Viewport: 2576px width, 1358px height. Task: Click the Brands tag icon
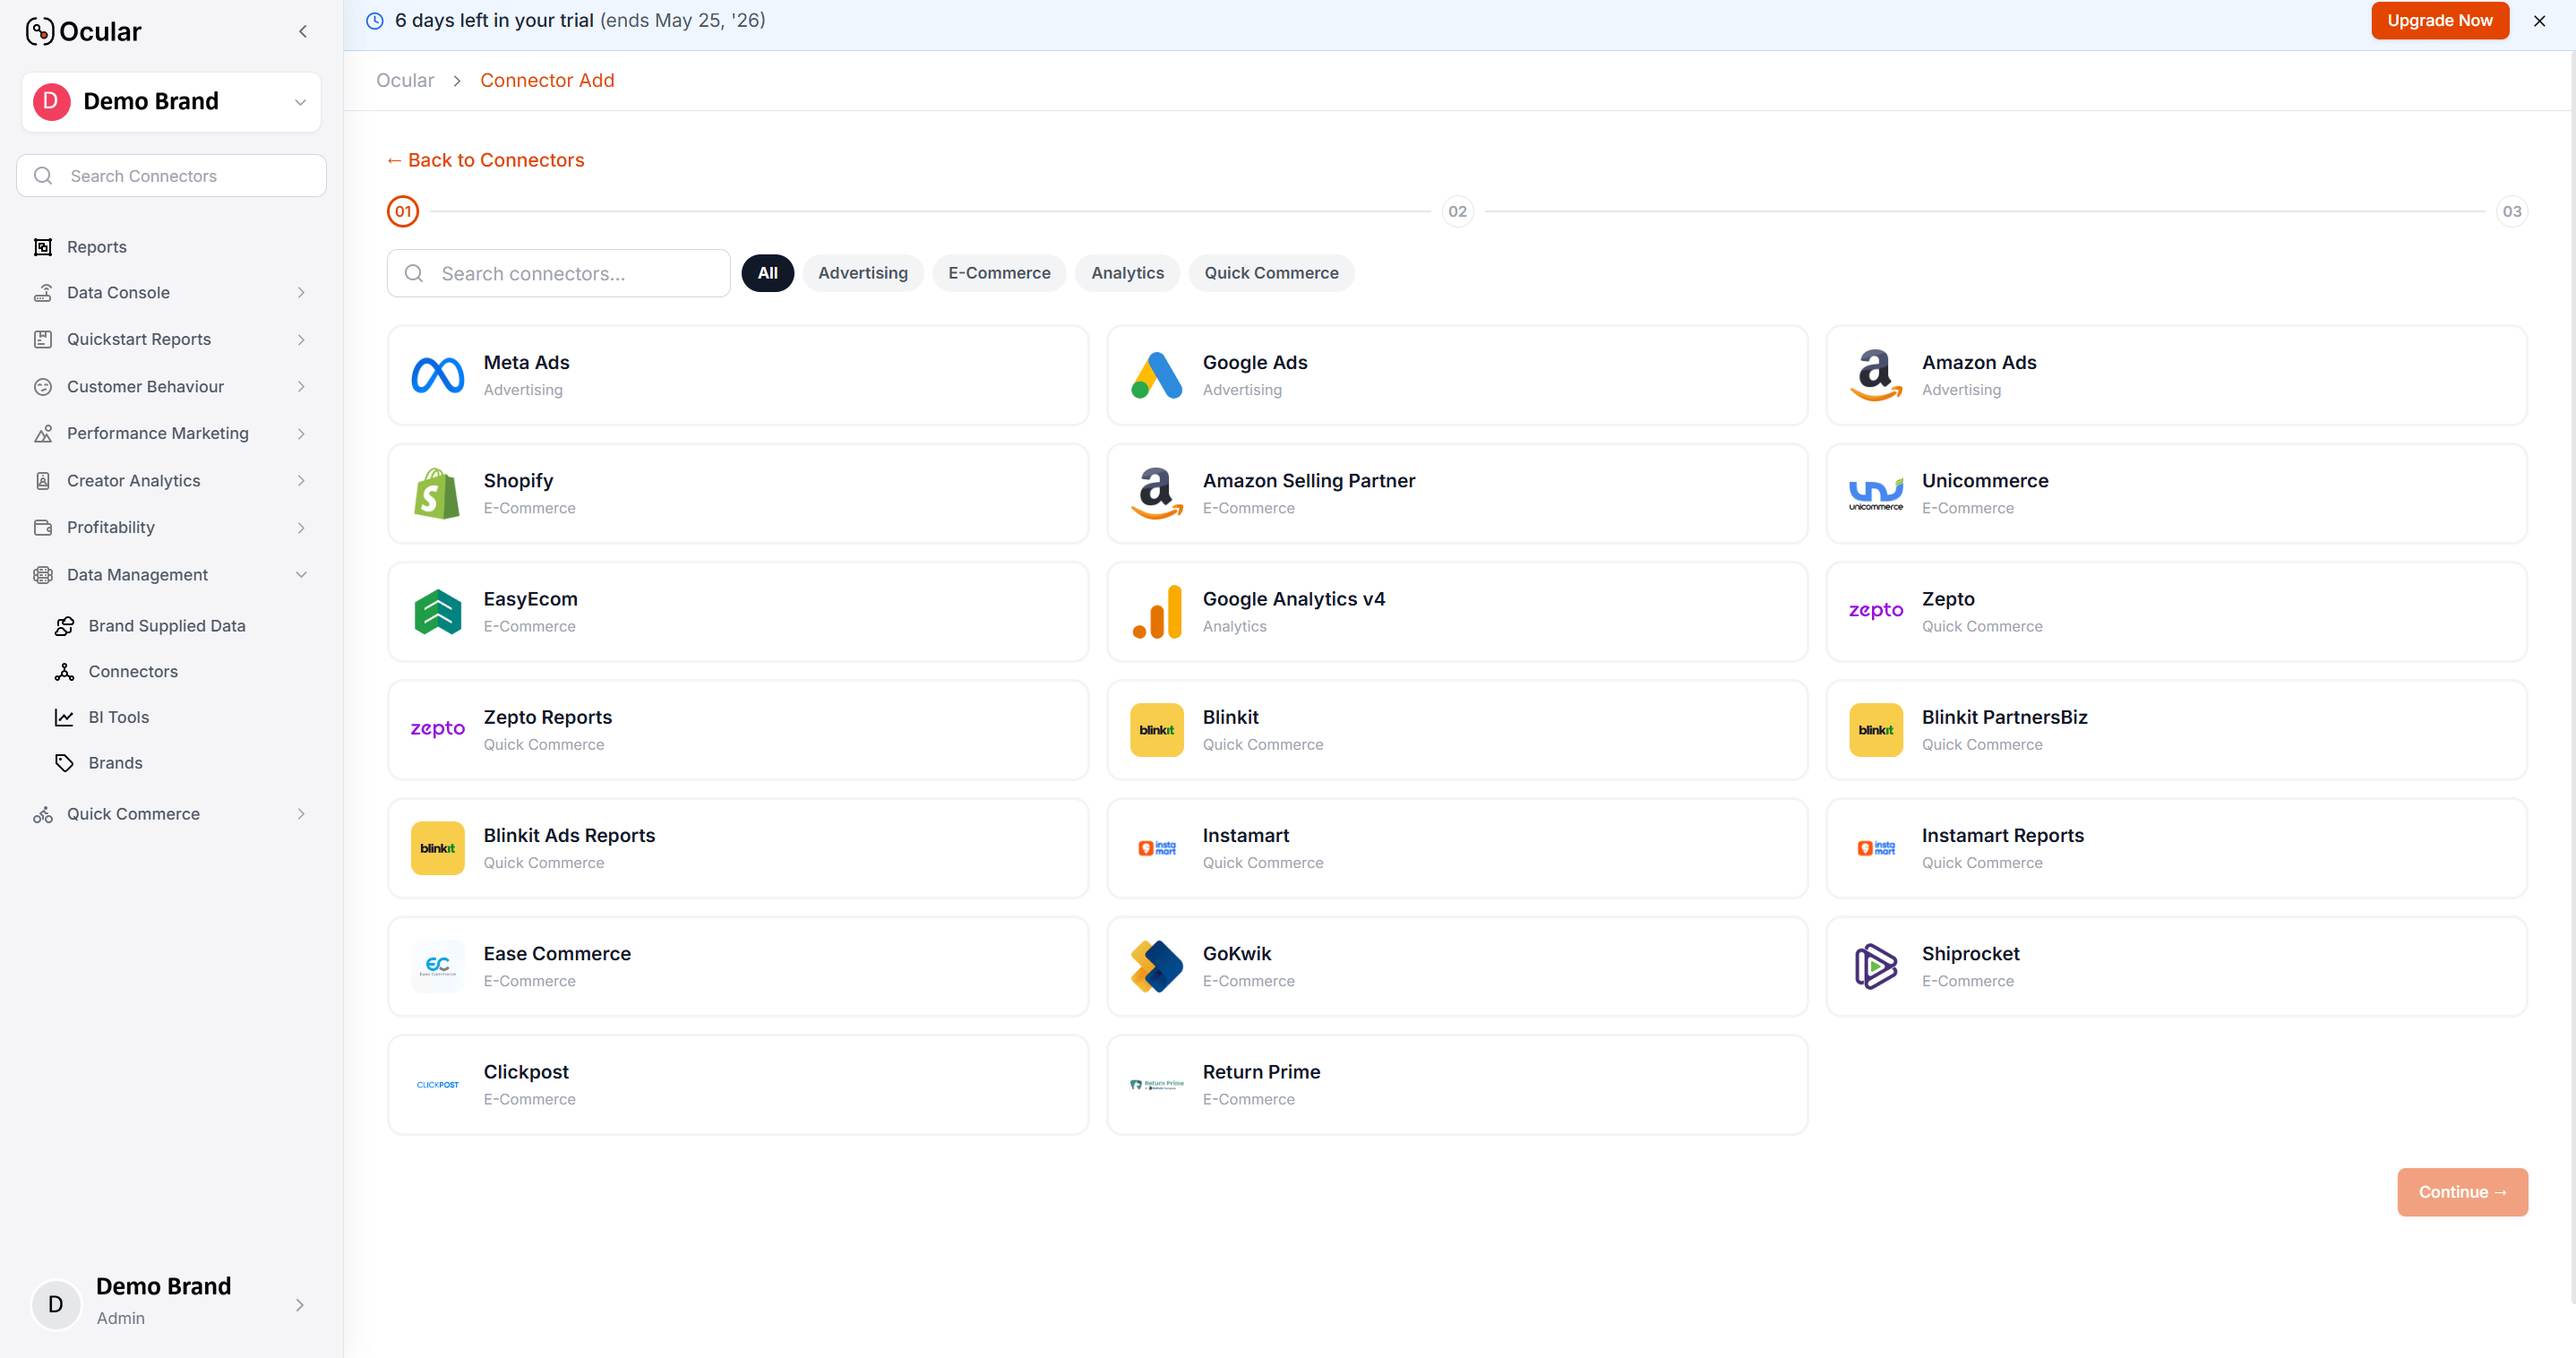pos(65,763)
